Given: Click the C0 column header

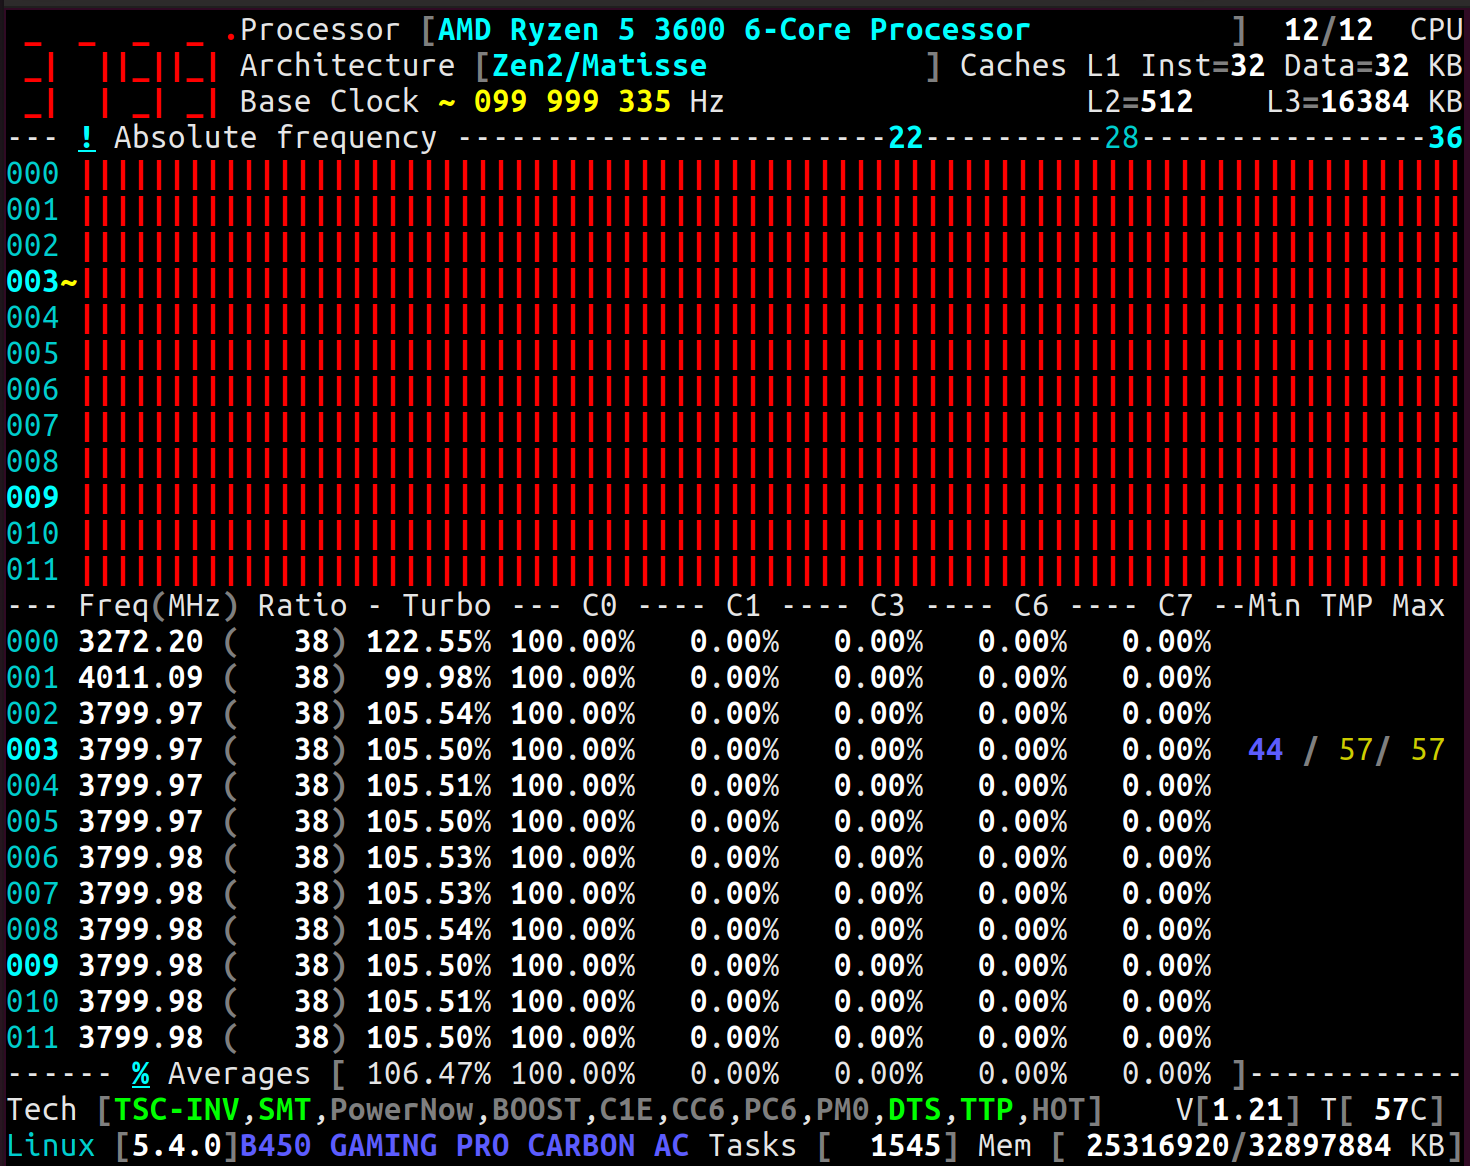Looking at the screenshot, I should 599,606.
